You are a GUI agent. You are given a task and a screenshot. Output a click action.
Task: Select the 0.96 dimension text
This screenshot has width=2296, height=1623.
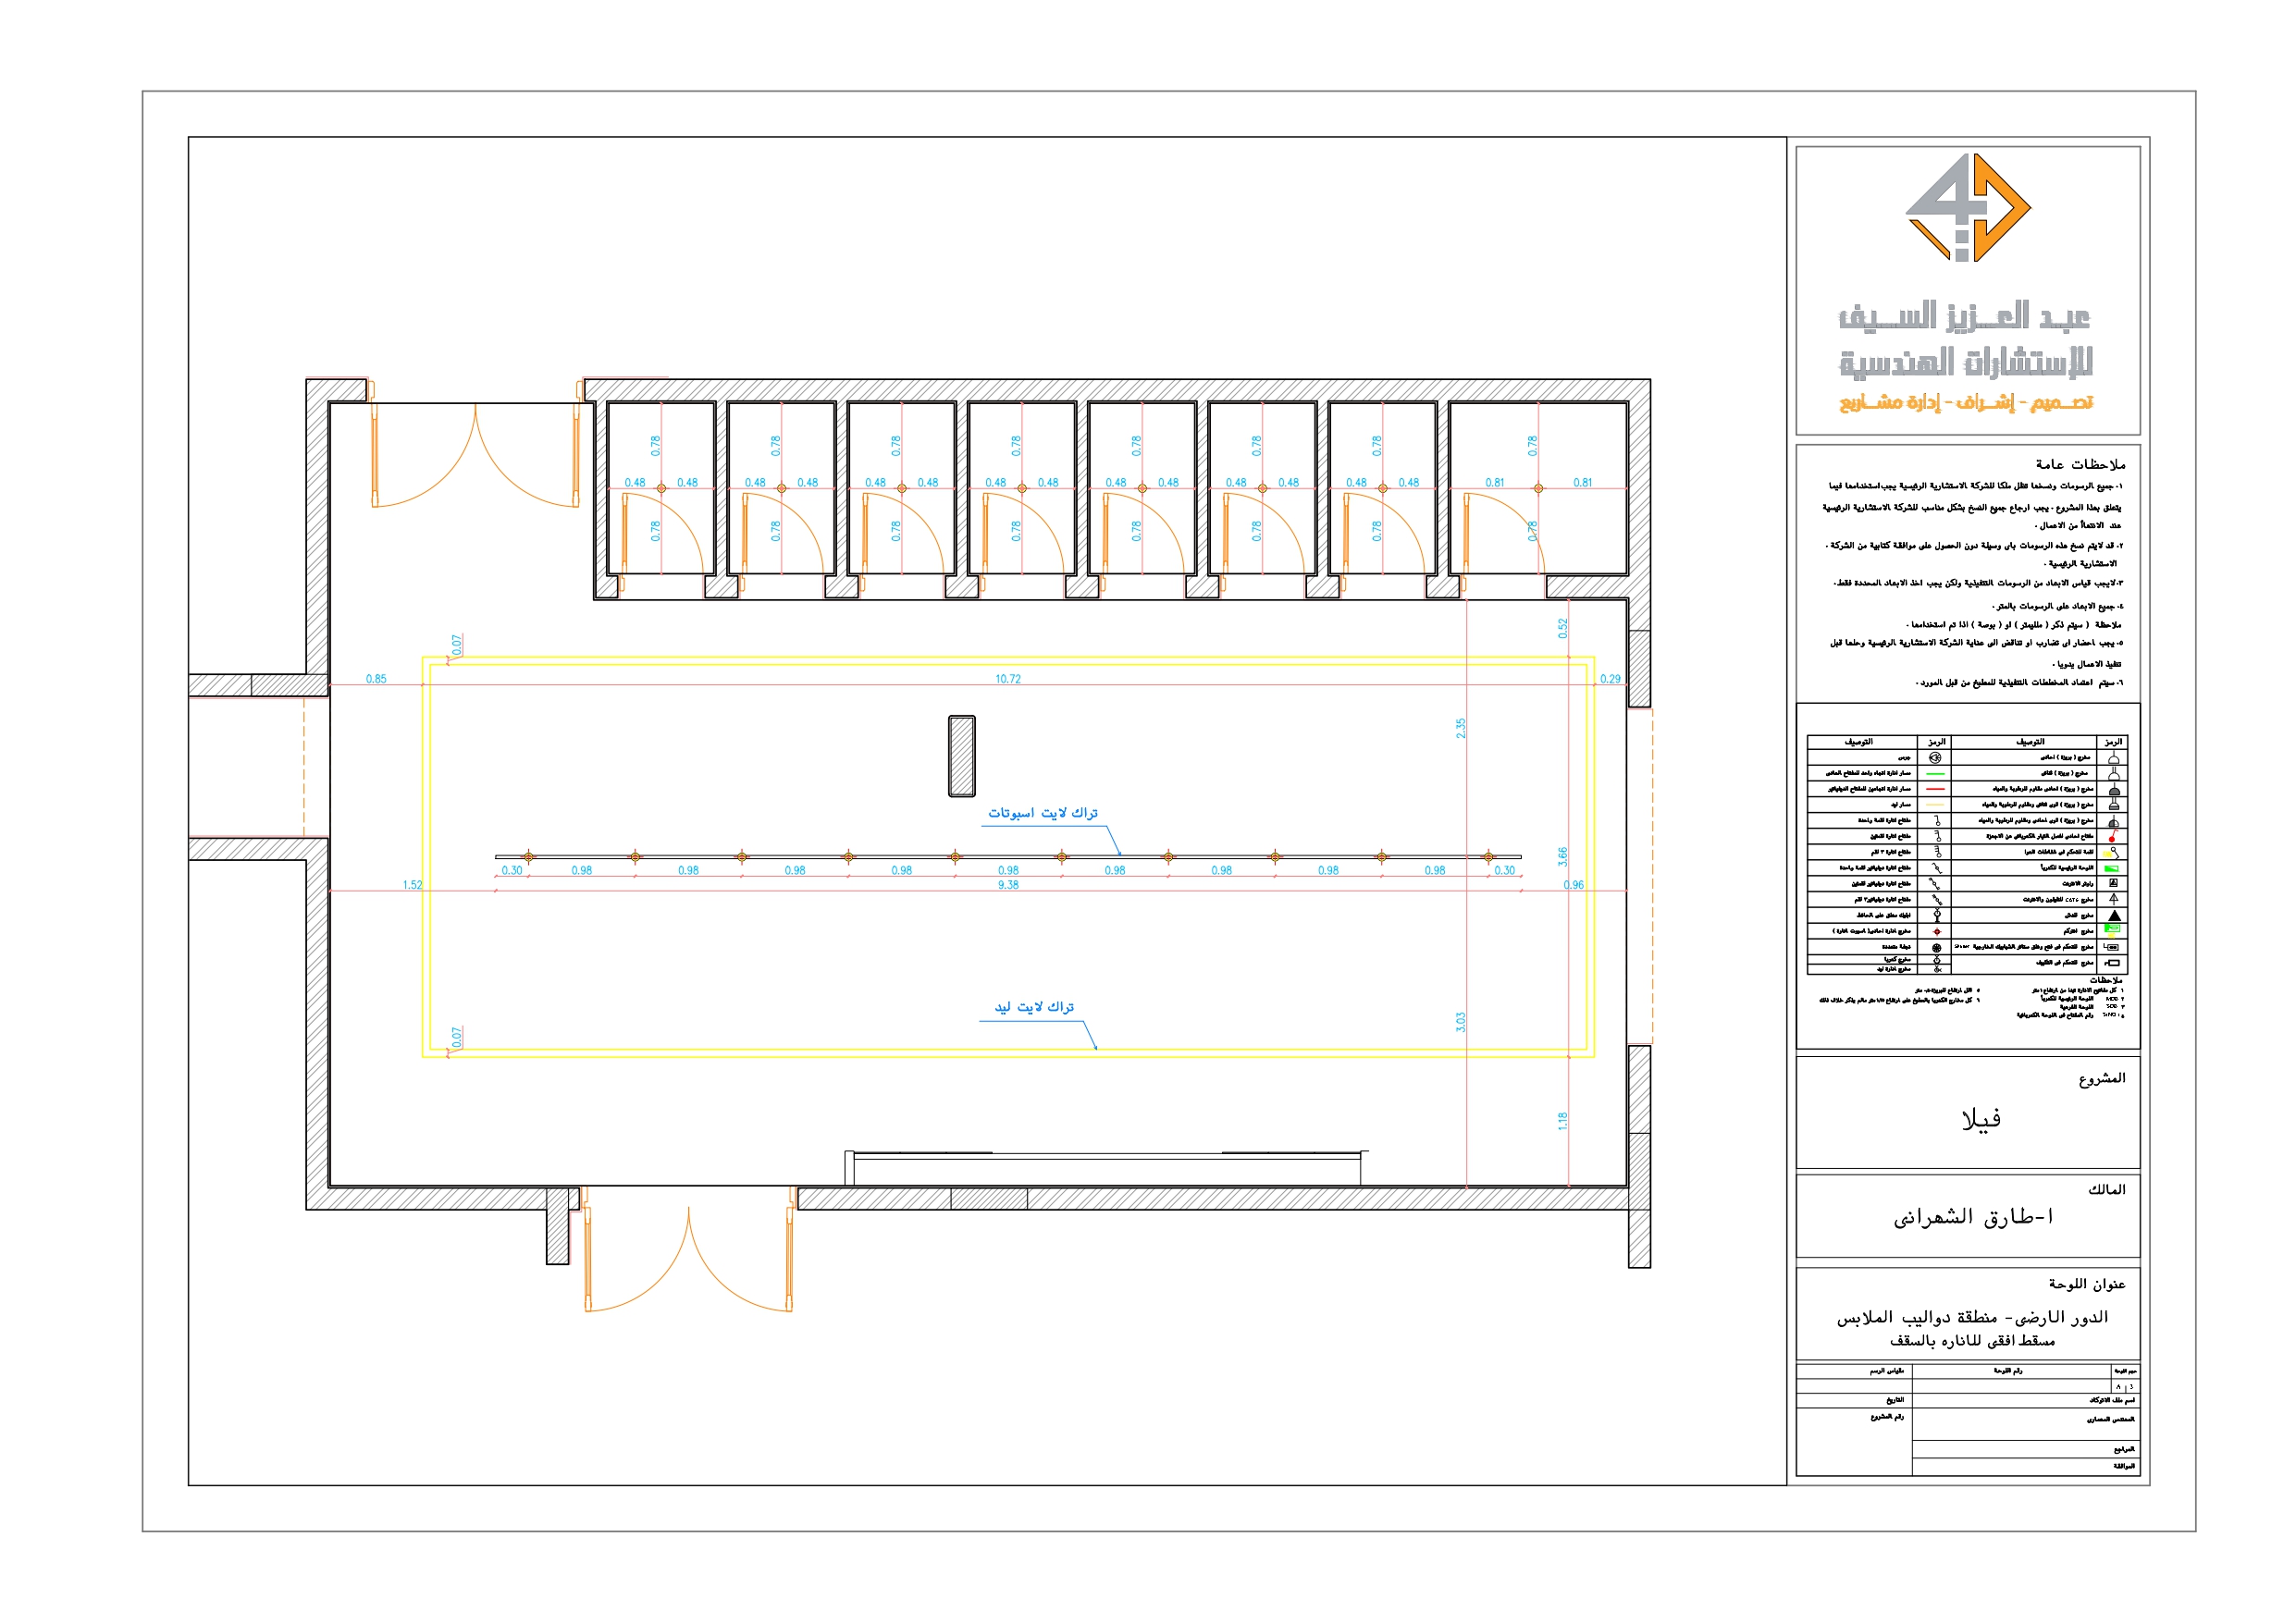[1574, 885]
